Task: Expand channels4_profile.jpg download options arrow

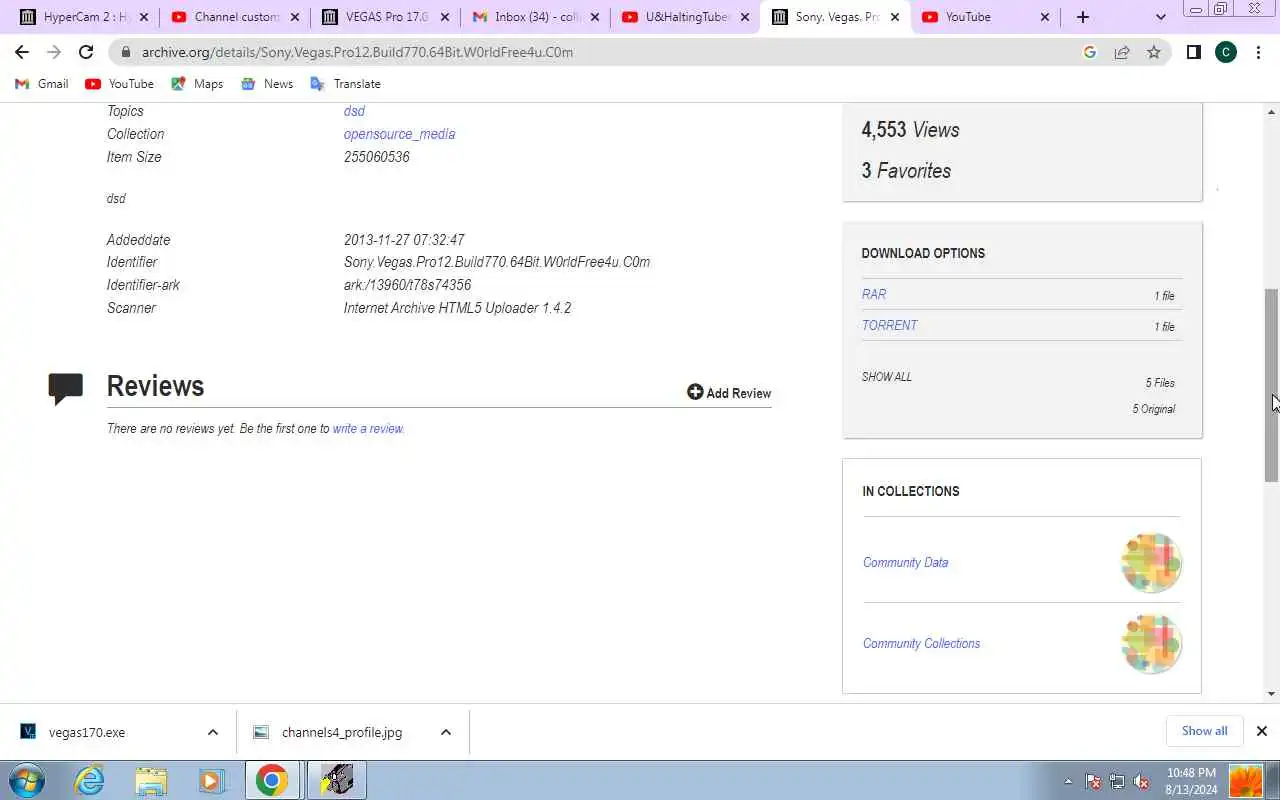Action: click(x=446, y=732)
